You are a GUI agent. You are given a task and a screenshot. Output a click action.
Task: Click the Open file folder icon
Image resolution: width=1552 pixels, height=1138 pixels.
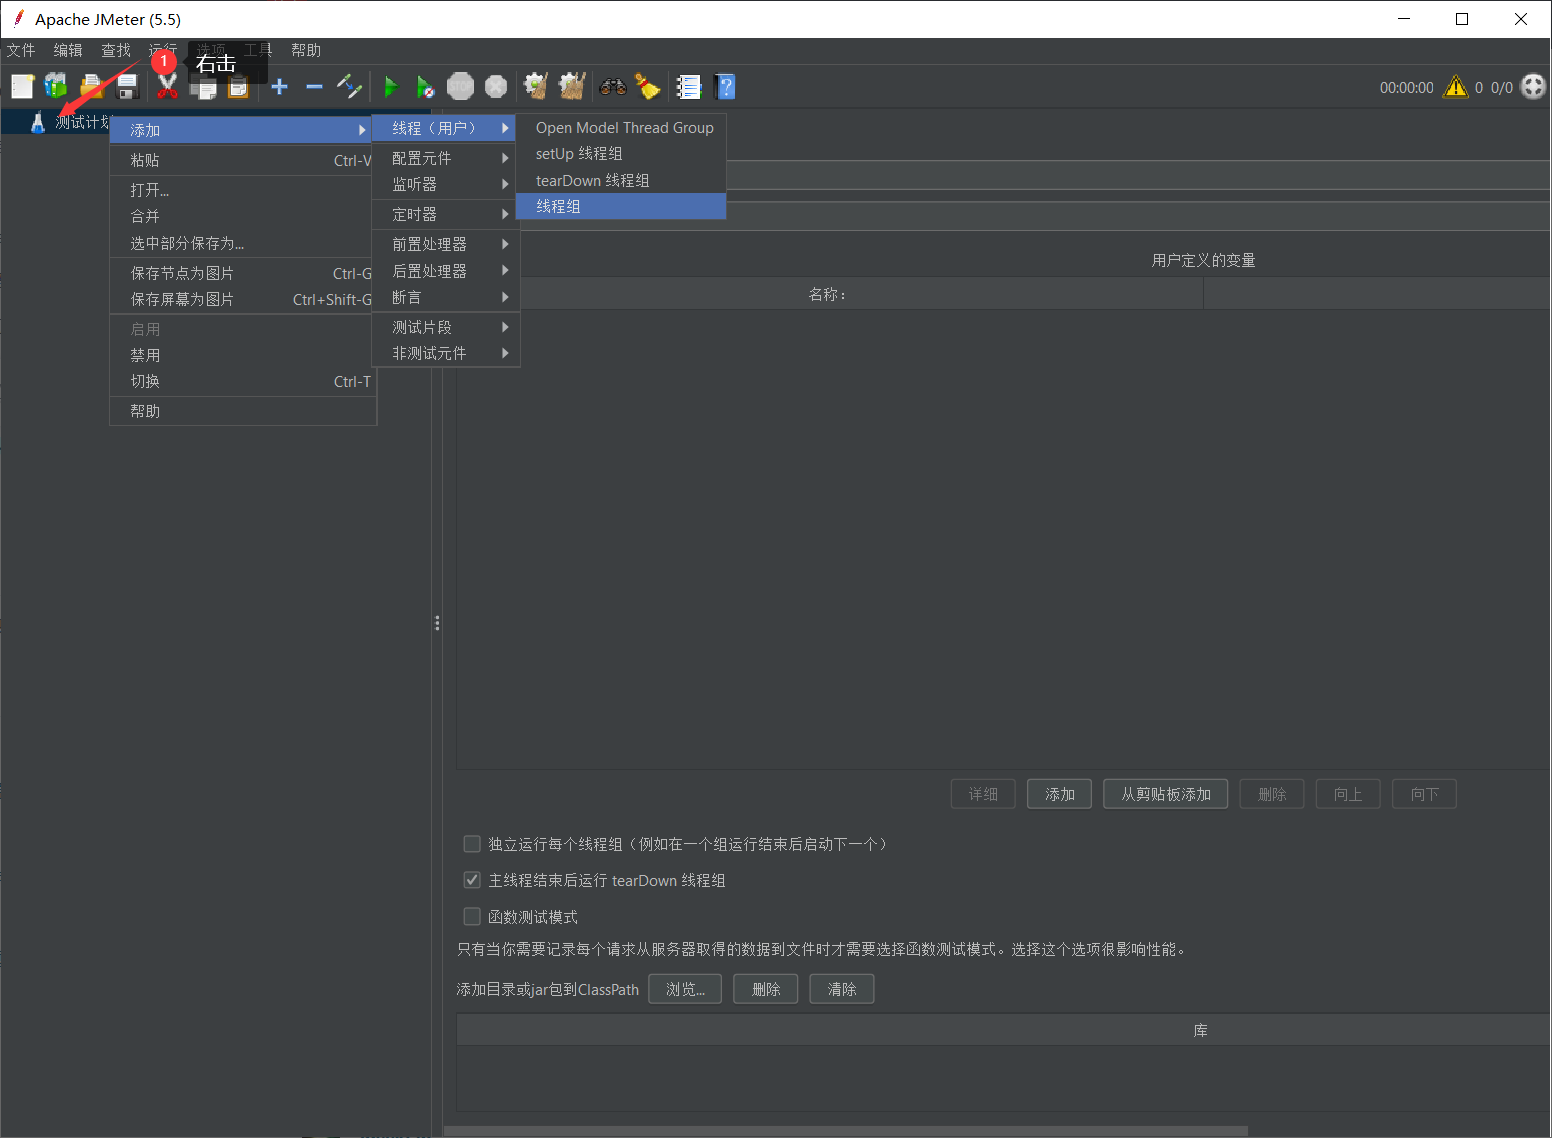92,87
